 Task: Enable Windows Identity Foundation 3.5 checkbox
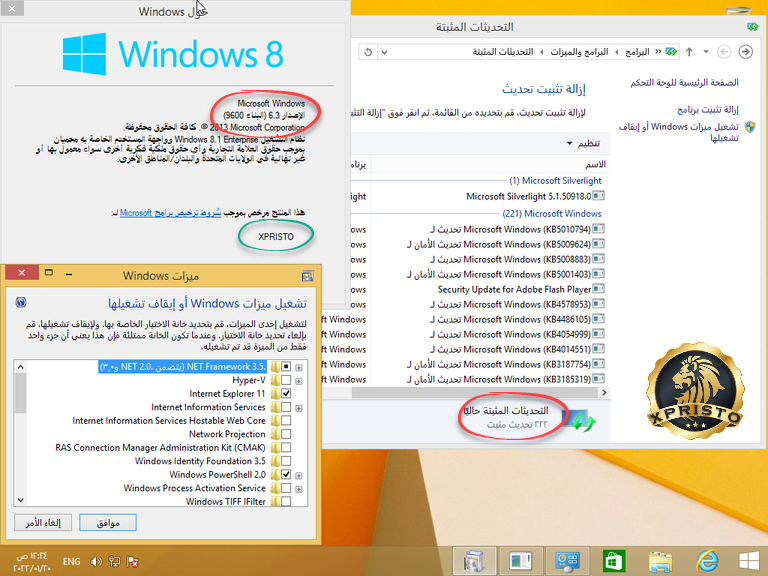tap(286, 461)
